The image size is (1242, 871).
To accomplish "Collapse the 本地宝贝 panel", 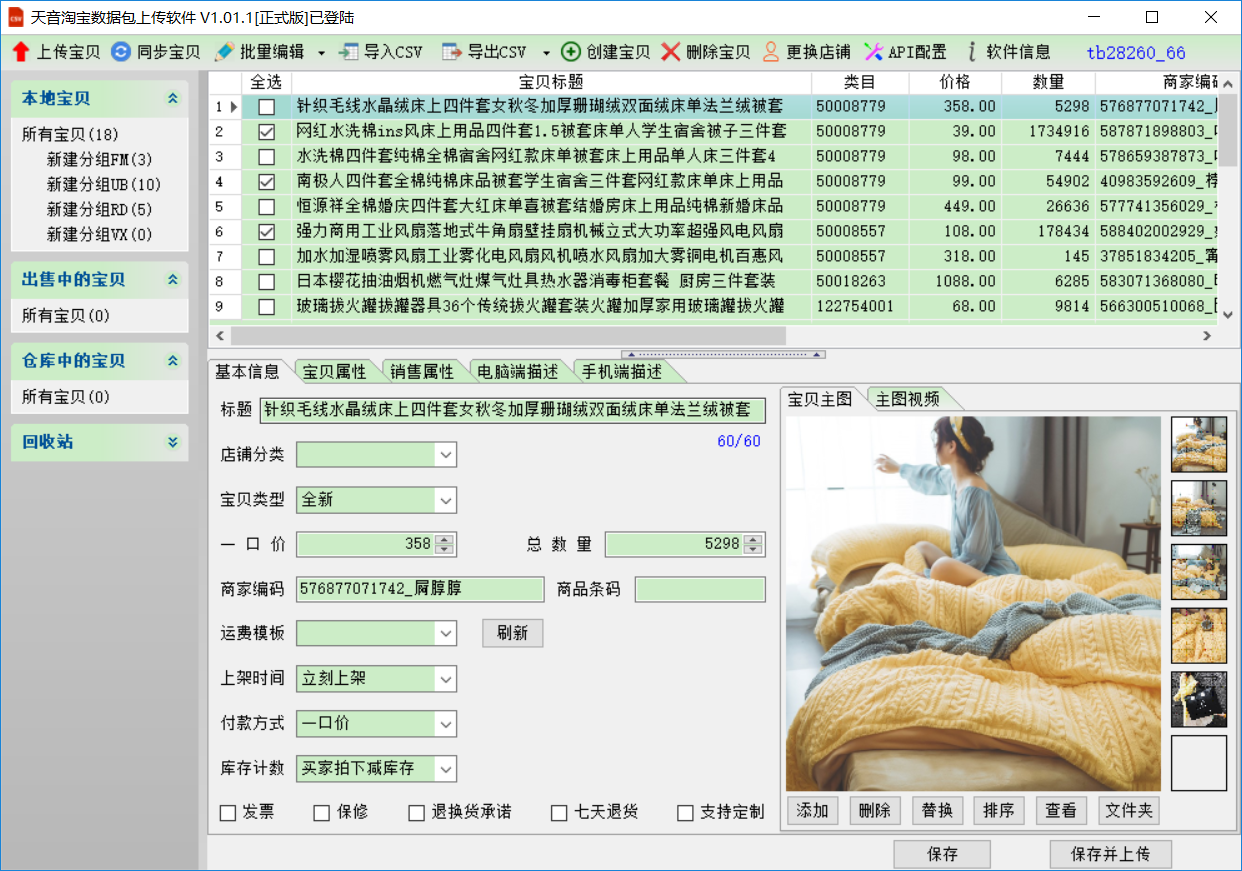I will click(173, 99).
